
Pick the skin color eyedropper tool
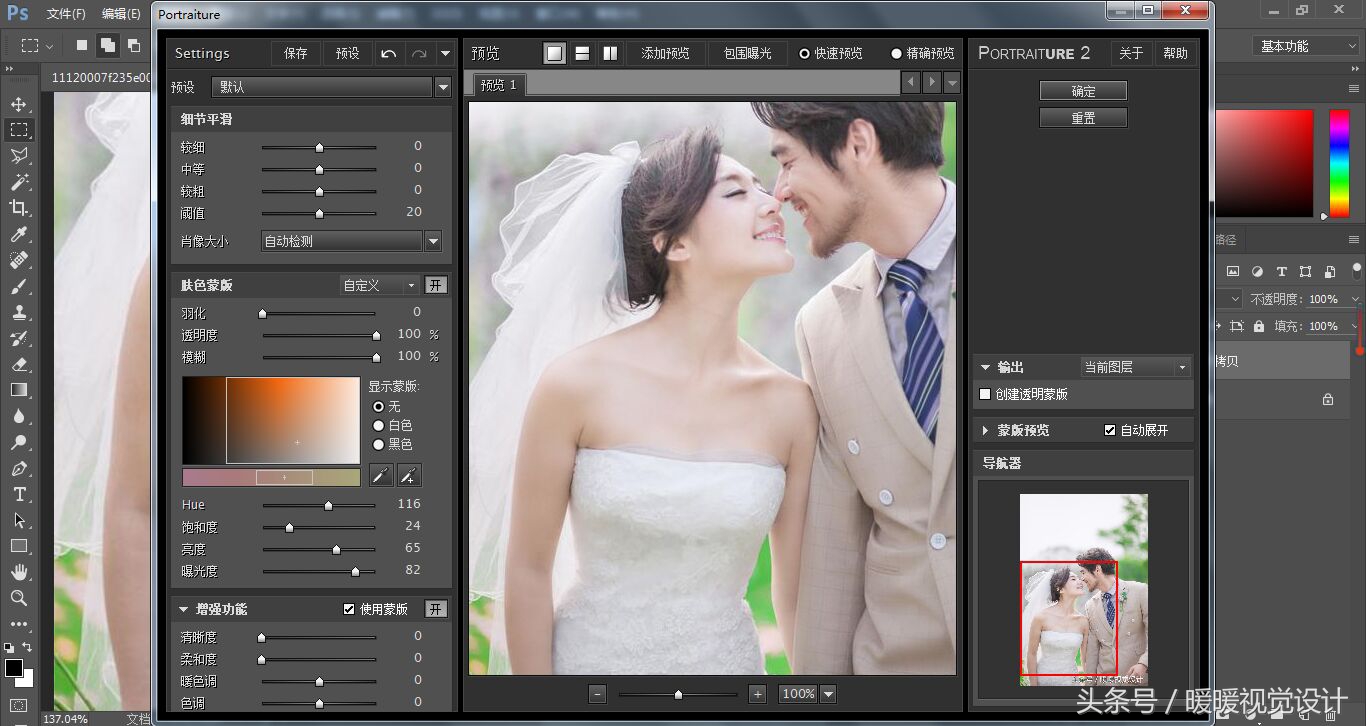[x=380, y=476]
